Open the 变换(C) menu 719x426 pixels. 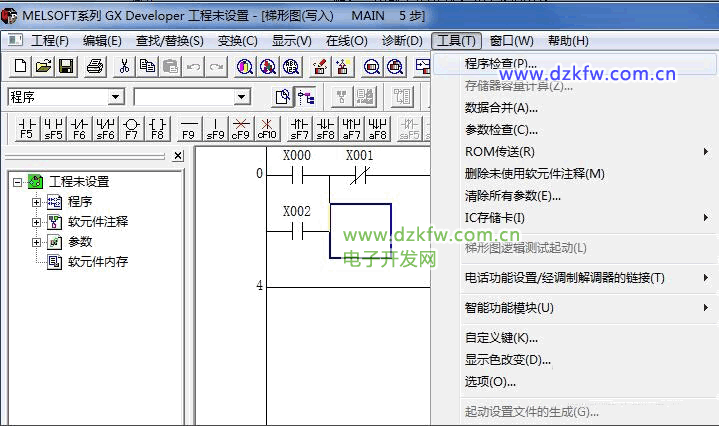point(238,41)
